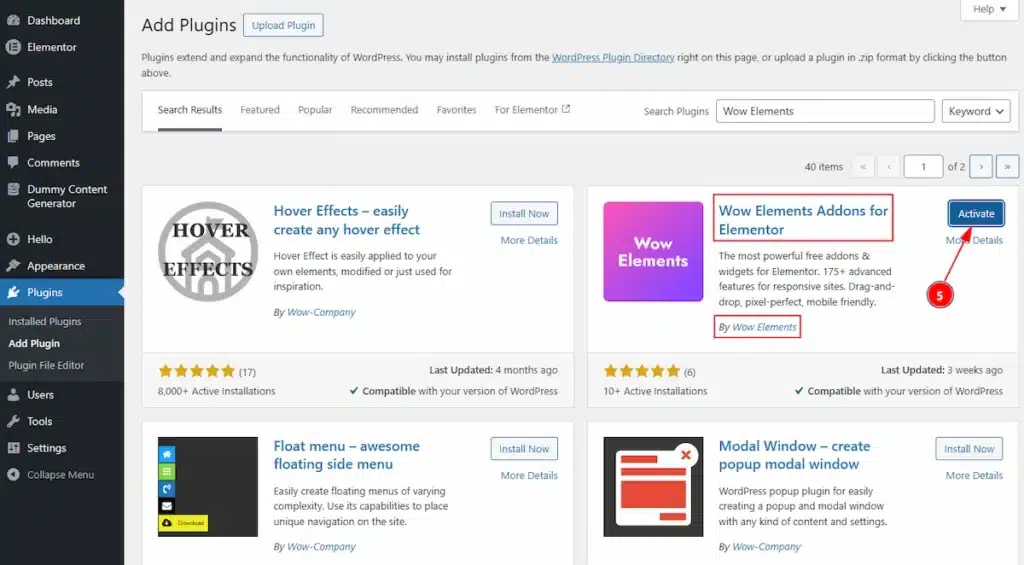Click the Comments bubble icon

13,162
